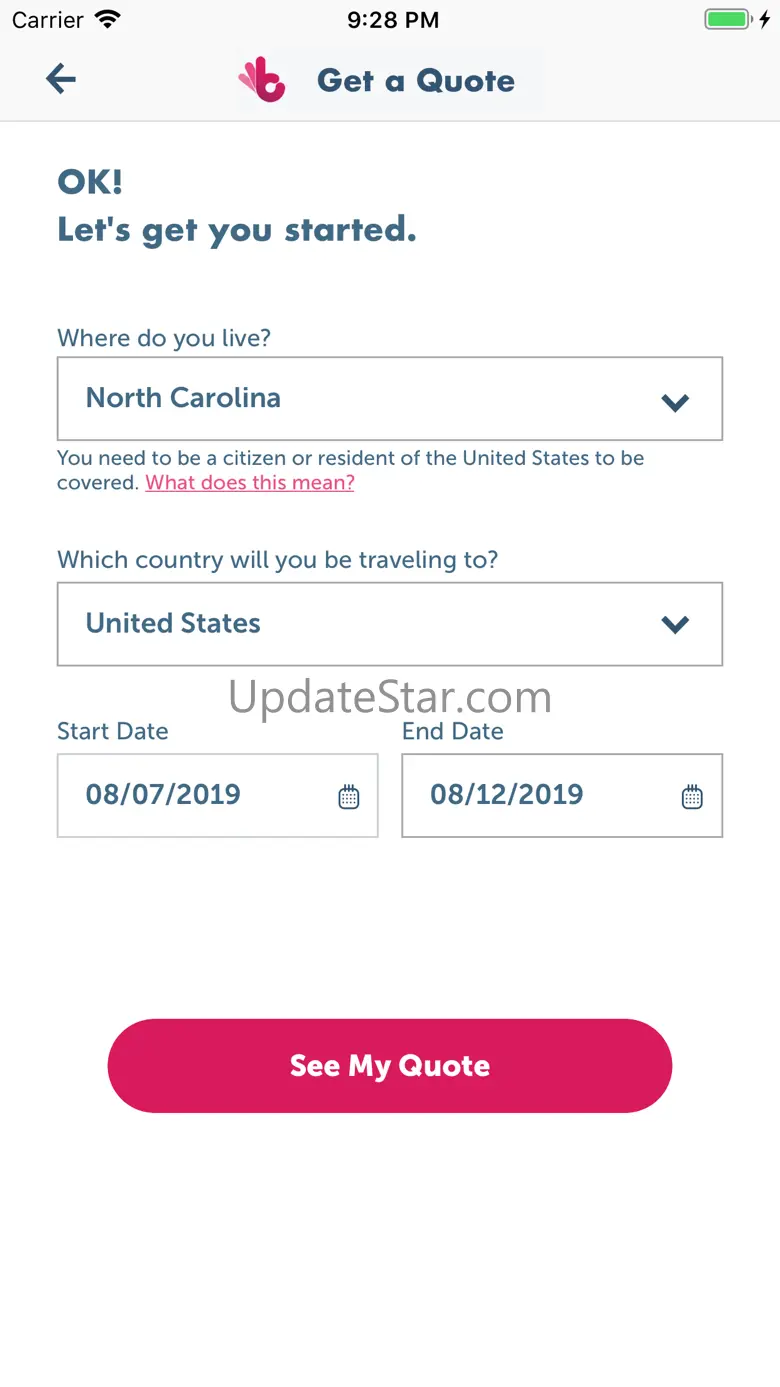Expand state list using North Carolina chevron
The image size is (780, 1387).
pyautogui.click(x=676, y=402)
